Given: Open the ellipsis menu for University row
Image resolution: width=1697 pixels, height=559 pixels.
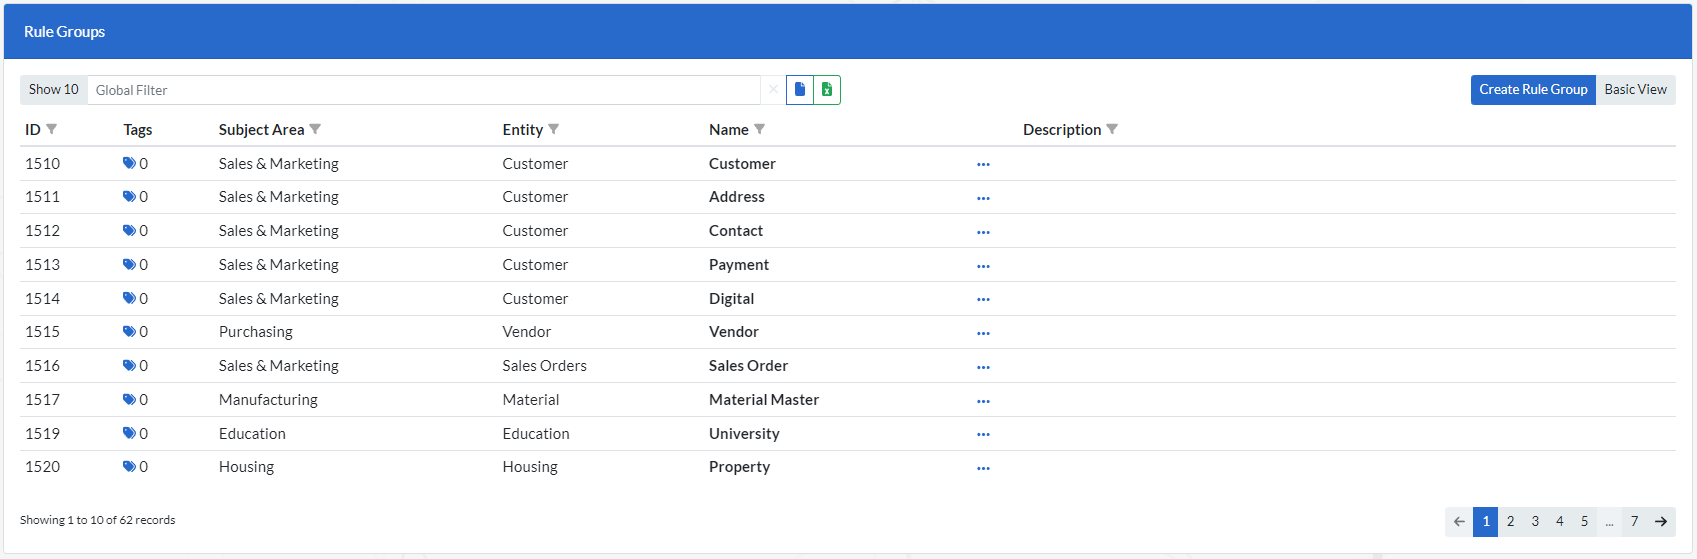Looking at the screenshot, I should pos(983,434).
